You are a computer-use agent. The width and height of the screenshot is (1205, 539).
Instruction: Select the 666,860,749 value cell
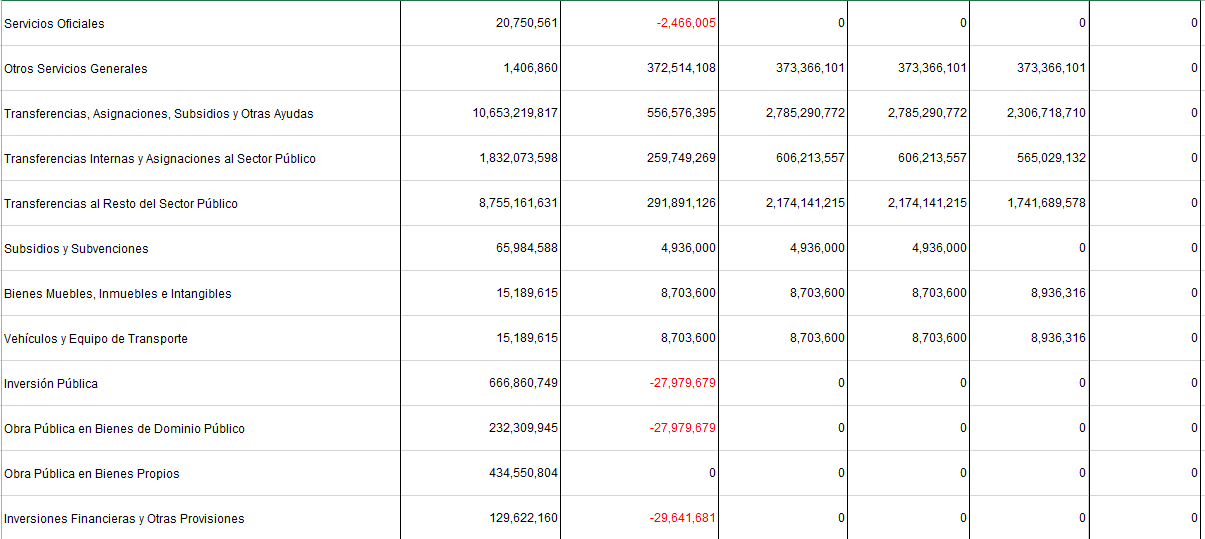480,383
